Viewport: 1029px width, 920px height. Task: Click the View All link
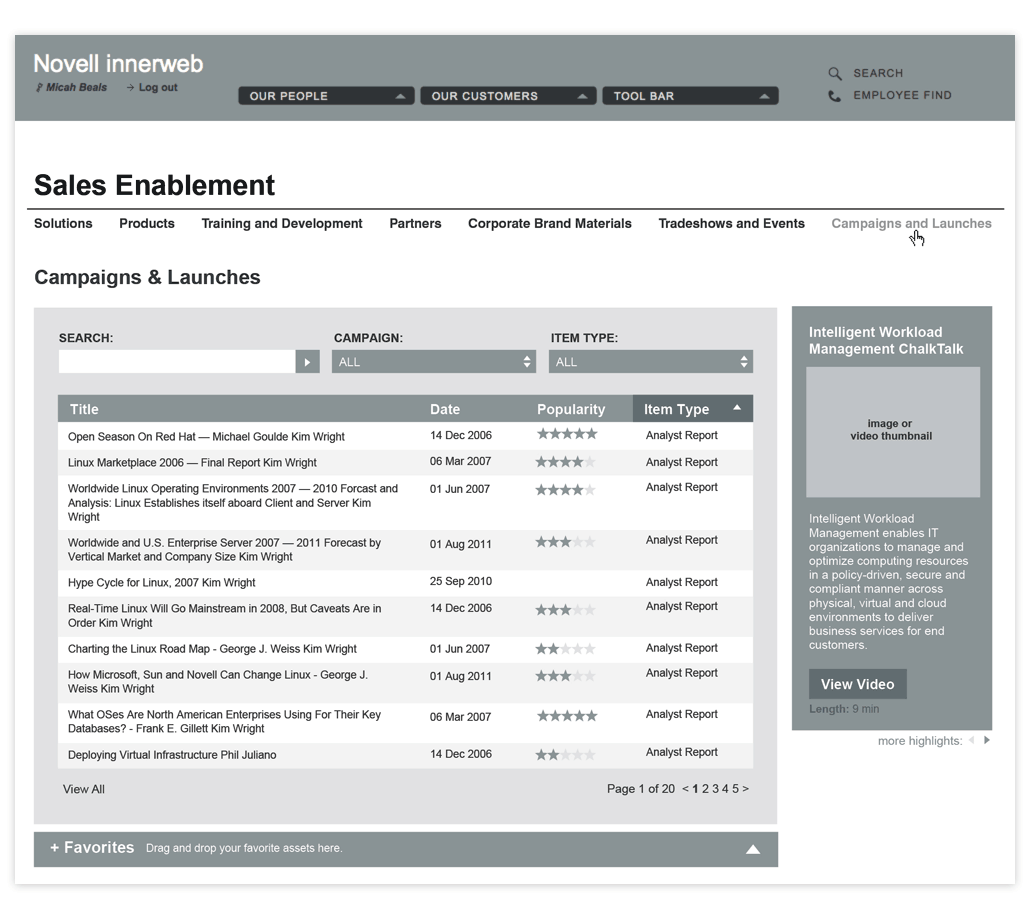click(83, 789)
